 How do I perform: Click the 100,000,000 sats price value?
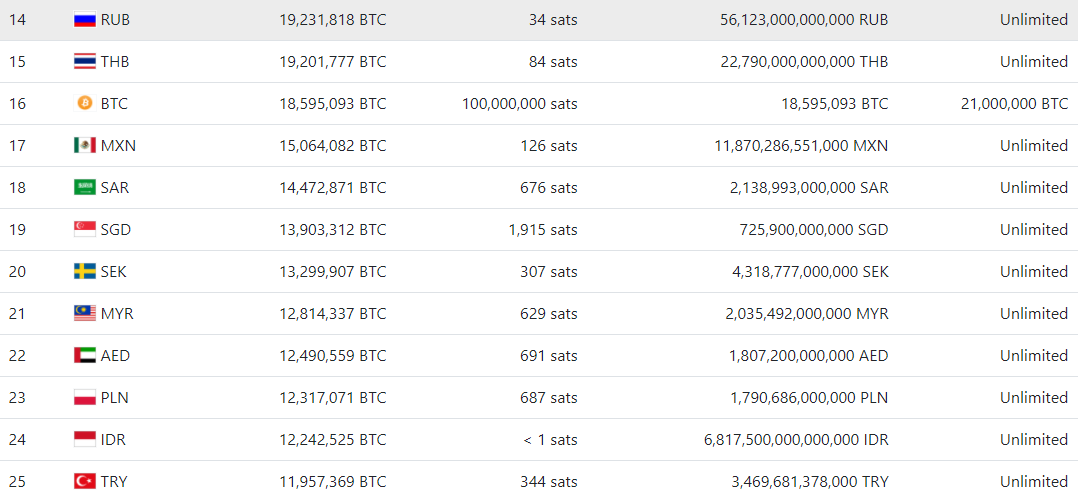519,104
